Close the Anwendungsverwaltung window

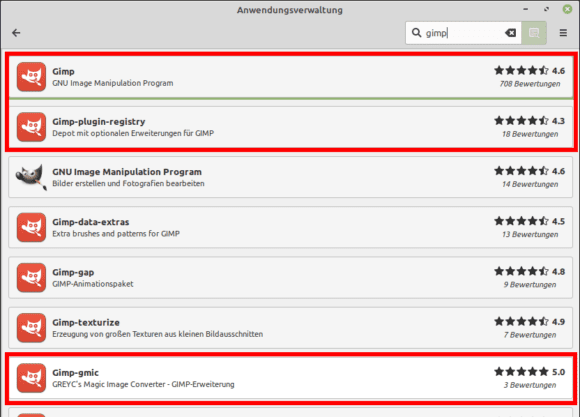(x=567, y=9)
